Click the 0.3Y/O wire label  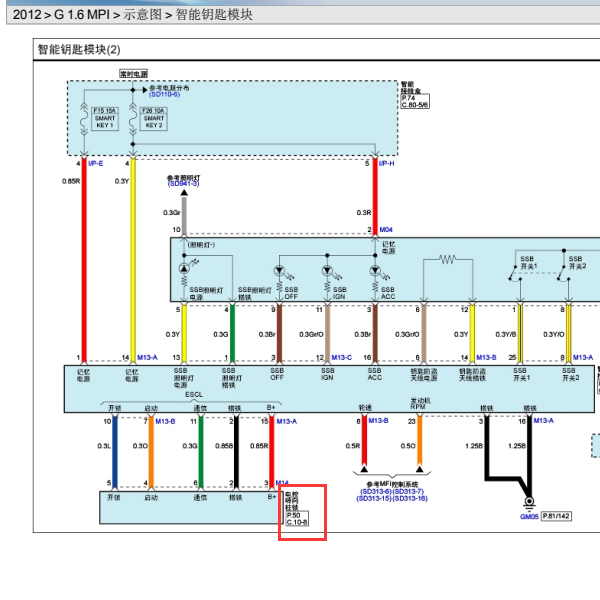coord(554,334)
